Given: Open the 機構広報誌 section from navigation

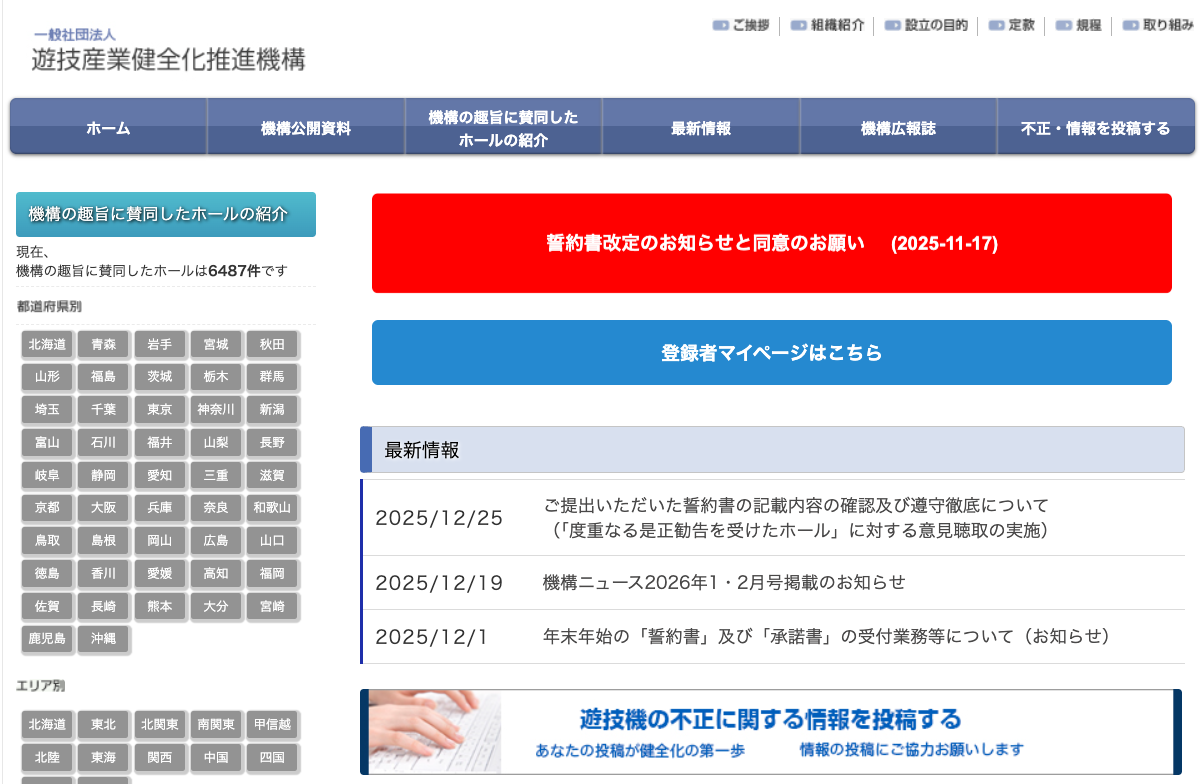Looking at the screenshot, I should [897, 127].
